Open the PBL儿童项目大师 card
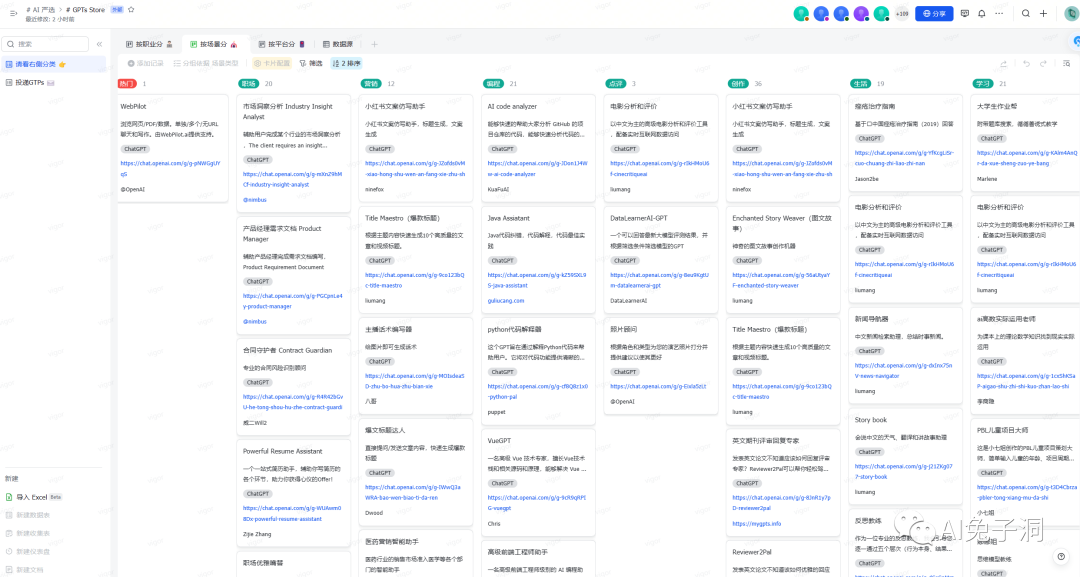This screenshot has height=577, width=1080. [1026, 471]
